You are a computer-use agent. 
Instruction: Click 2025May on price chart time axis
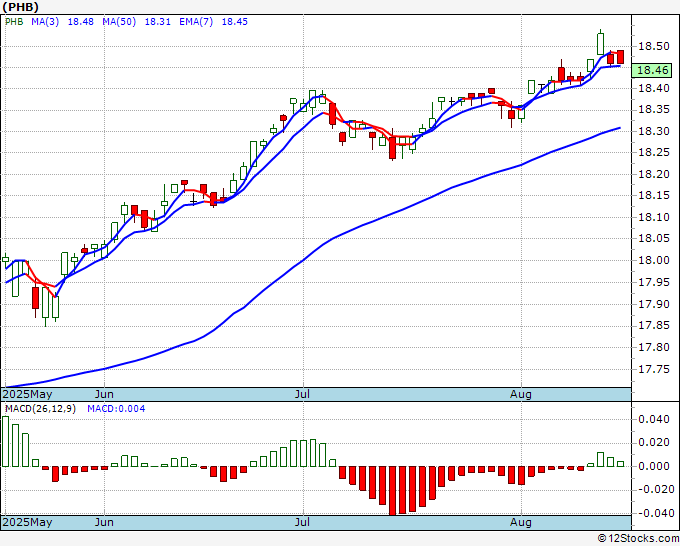click(x=28, y=395)
